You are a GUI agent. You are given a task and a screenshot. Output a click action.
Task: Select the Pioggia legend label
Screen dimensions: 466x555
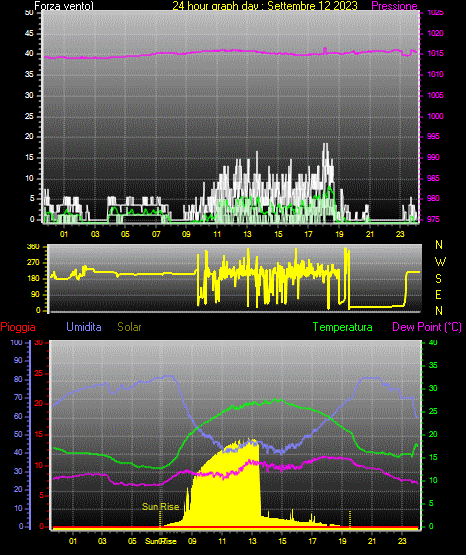coord(18,327)
